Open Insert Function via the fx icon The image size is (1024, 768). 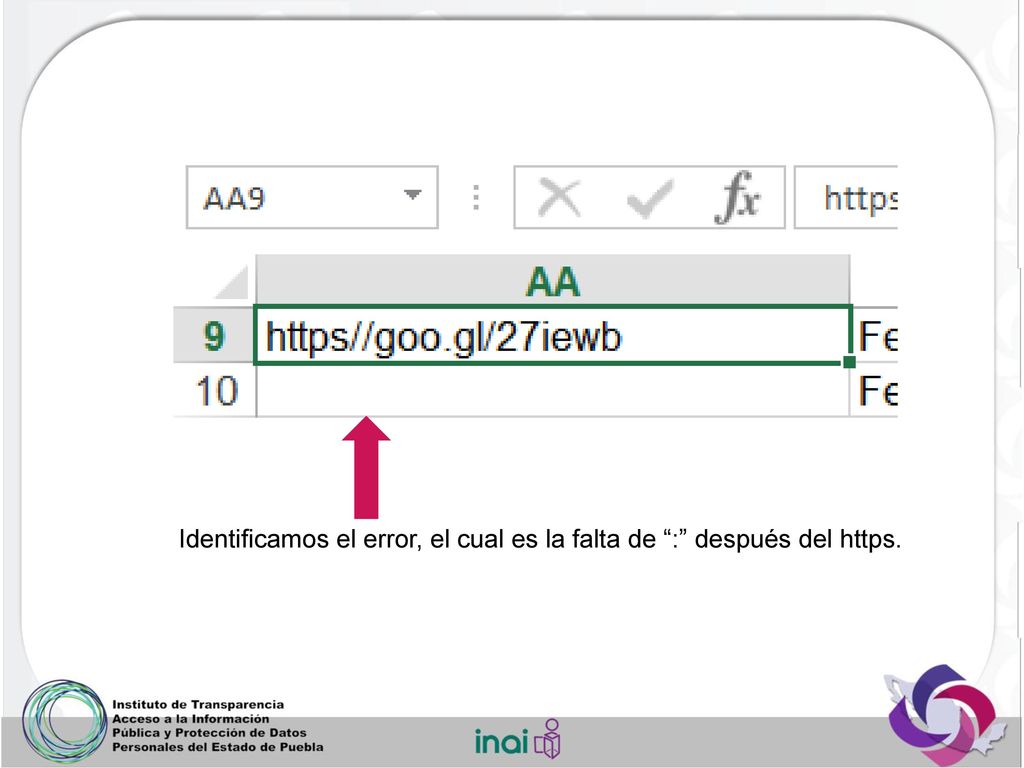click(x=737, y=197)
